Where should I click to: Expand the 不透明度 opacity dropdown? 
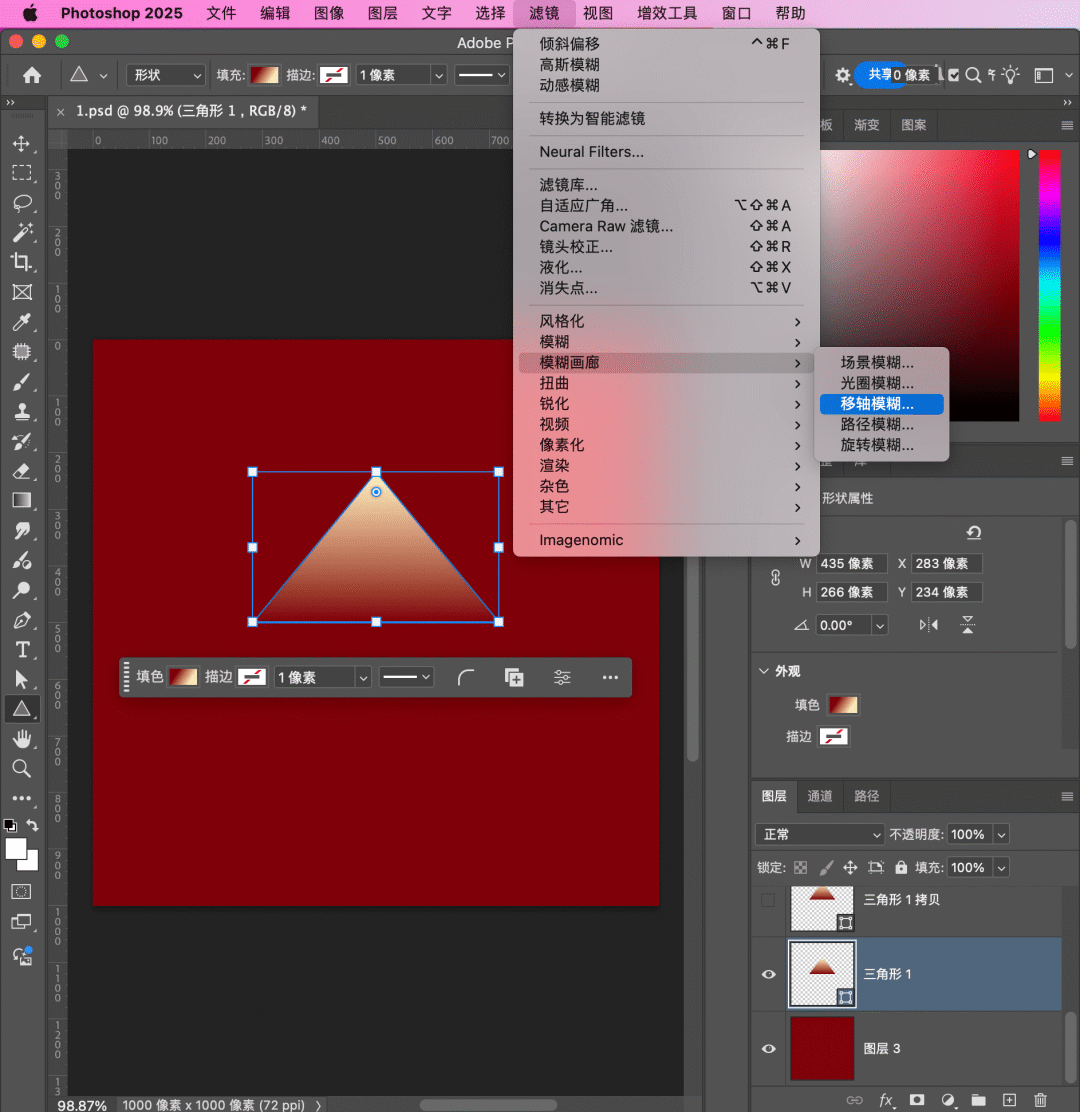(1001, 834)
